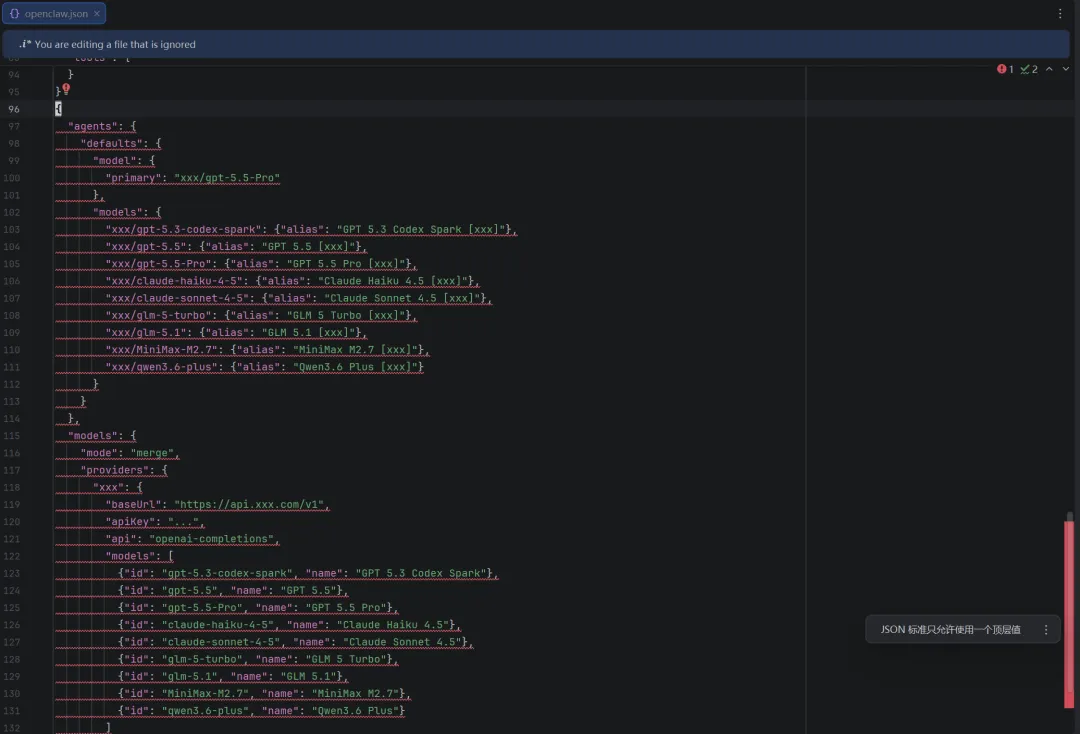
Task: Click the "apiKey" key
Action: (x=130, y=522)
